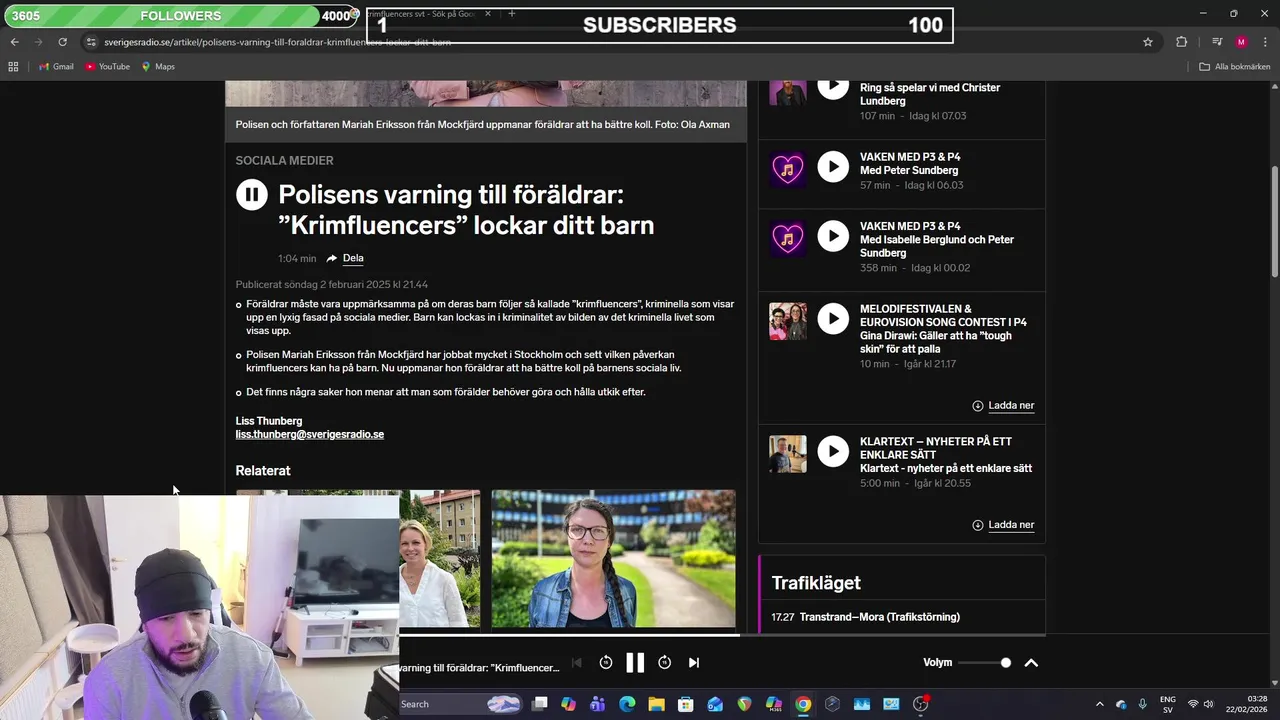Click the address bar with sverigesradio.se URL
Viewport: 1280px width, 720px height.
(620, 42)
